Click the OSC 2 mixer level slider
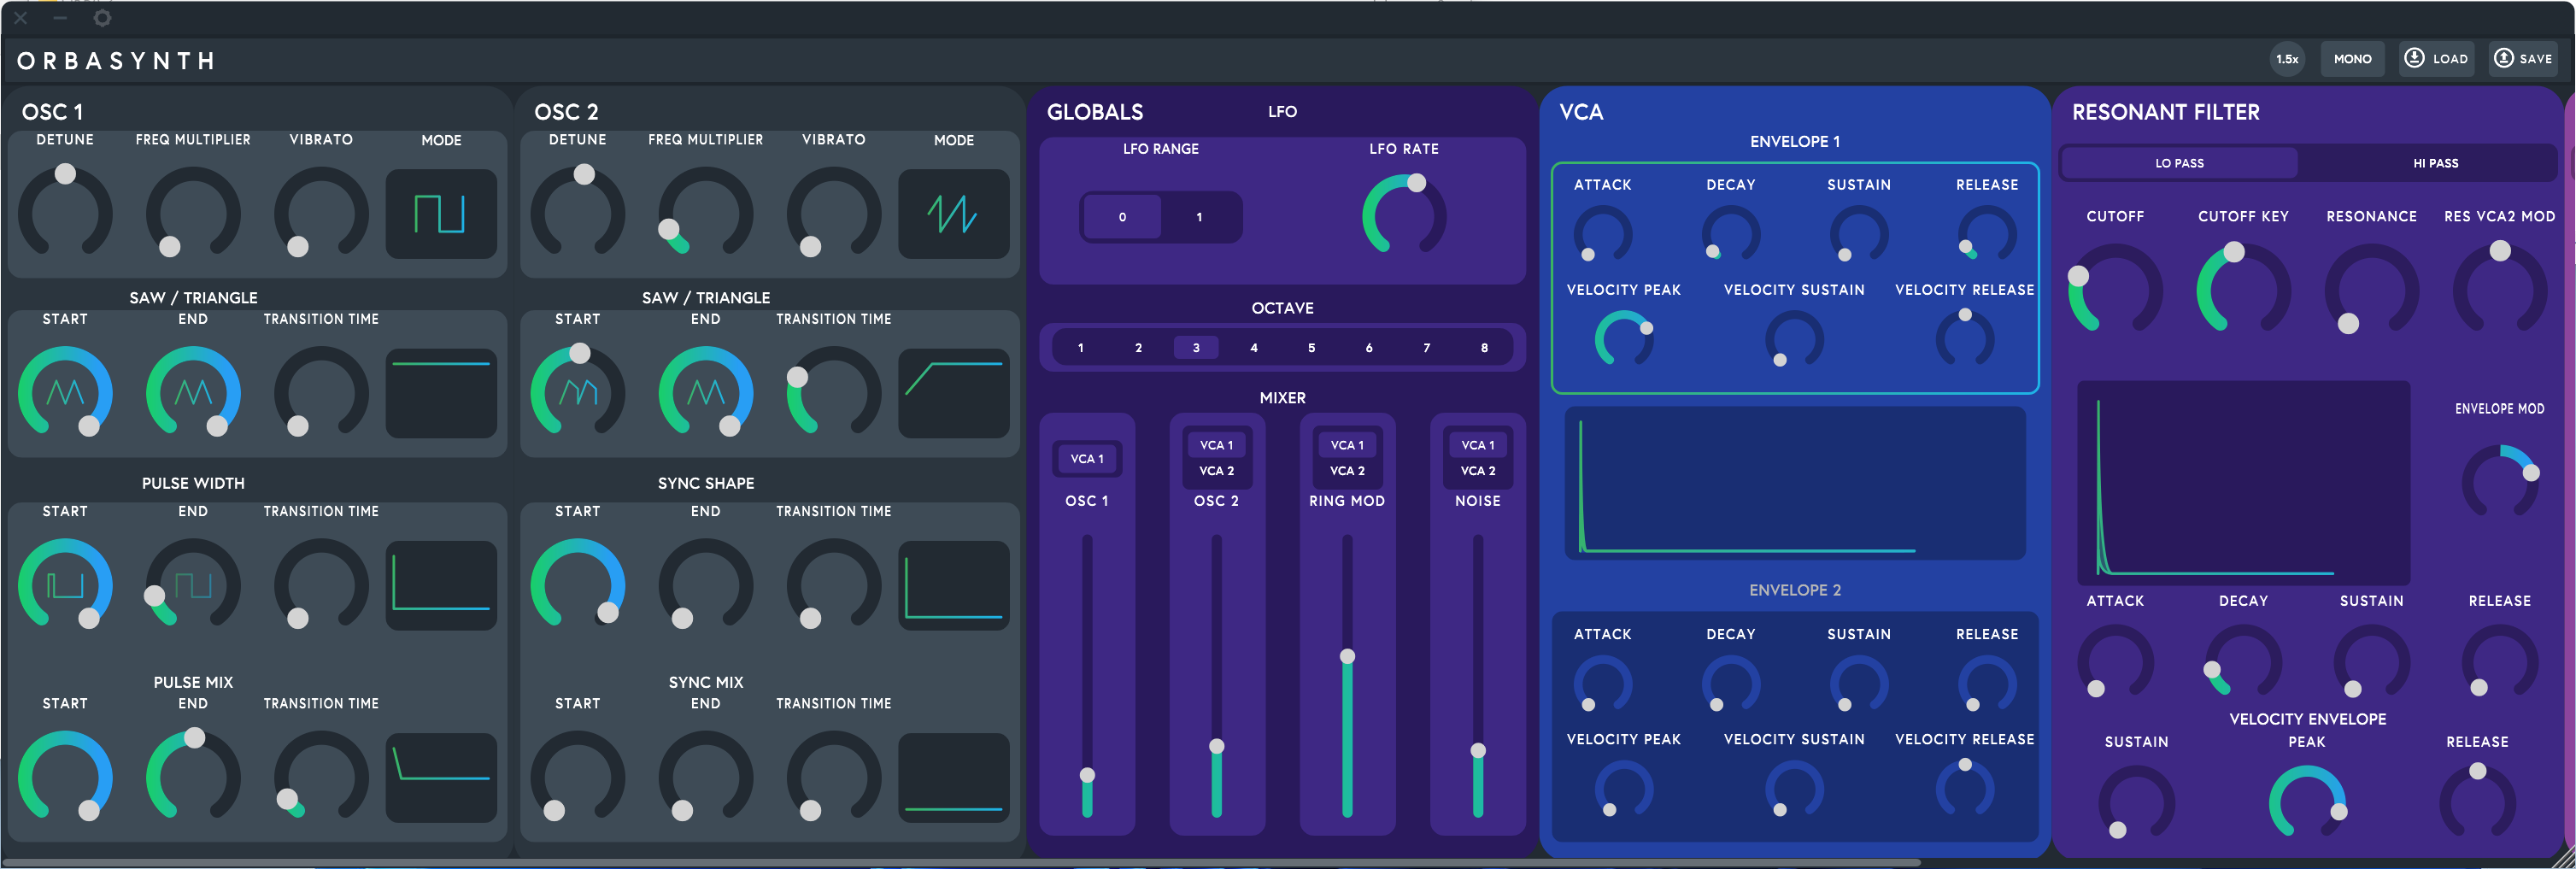Screen dimensions: 2576x869 point(1217,676)
